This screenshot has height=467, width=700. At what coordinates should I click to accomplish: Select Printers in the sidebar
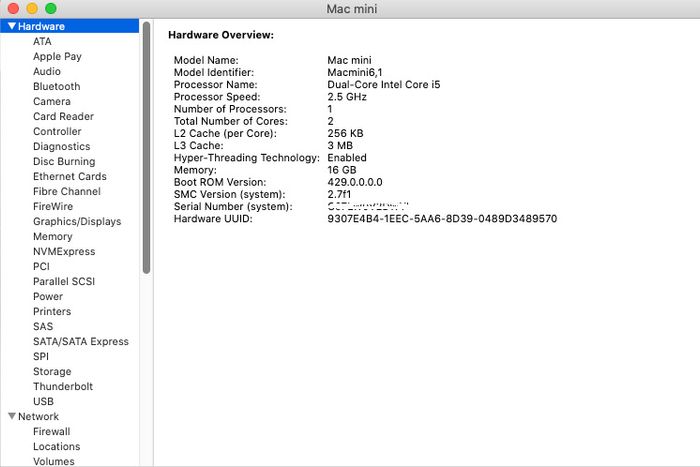click(x=52, y=312)
